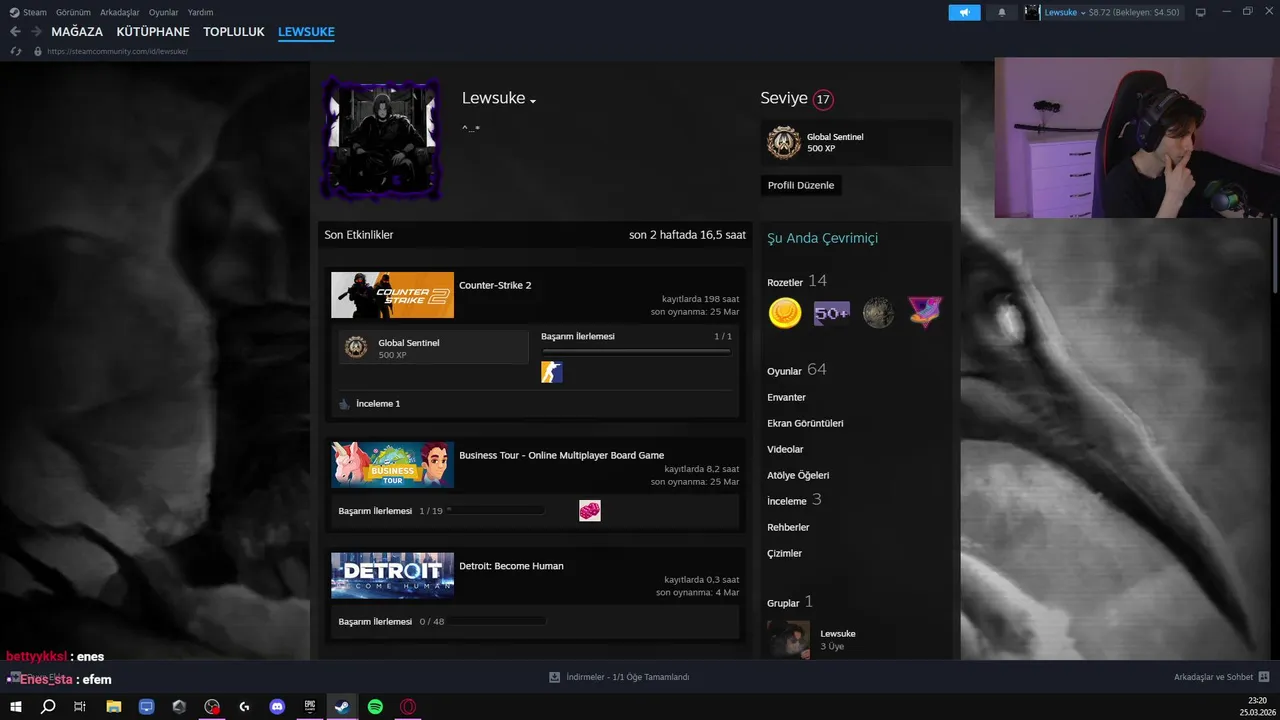Open the Lewsuke group avatar
Image resolution: width=1280 pixels, height=720 pixels.
788,640
